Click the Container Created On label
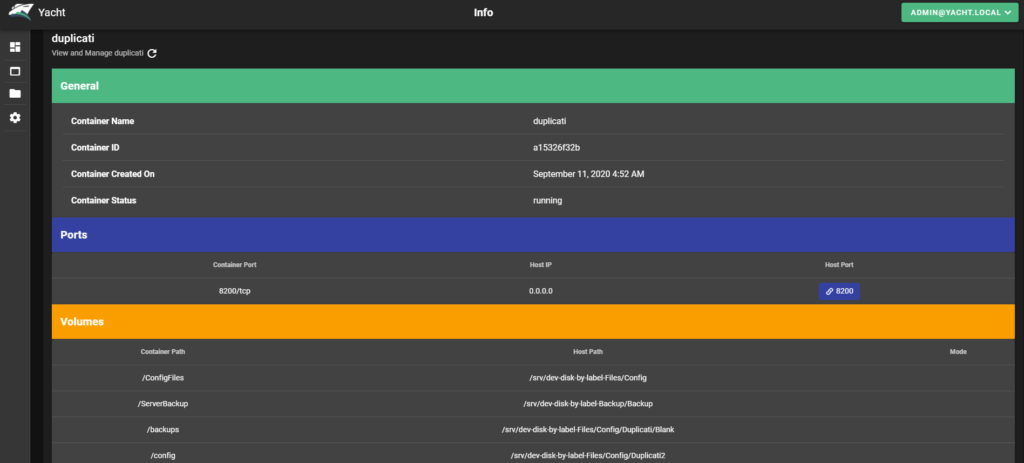1024x463 pixels. pyautogui.click(x=112, y=174)
